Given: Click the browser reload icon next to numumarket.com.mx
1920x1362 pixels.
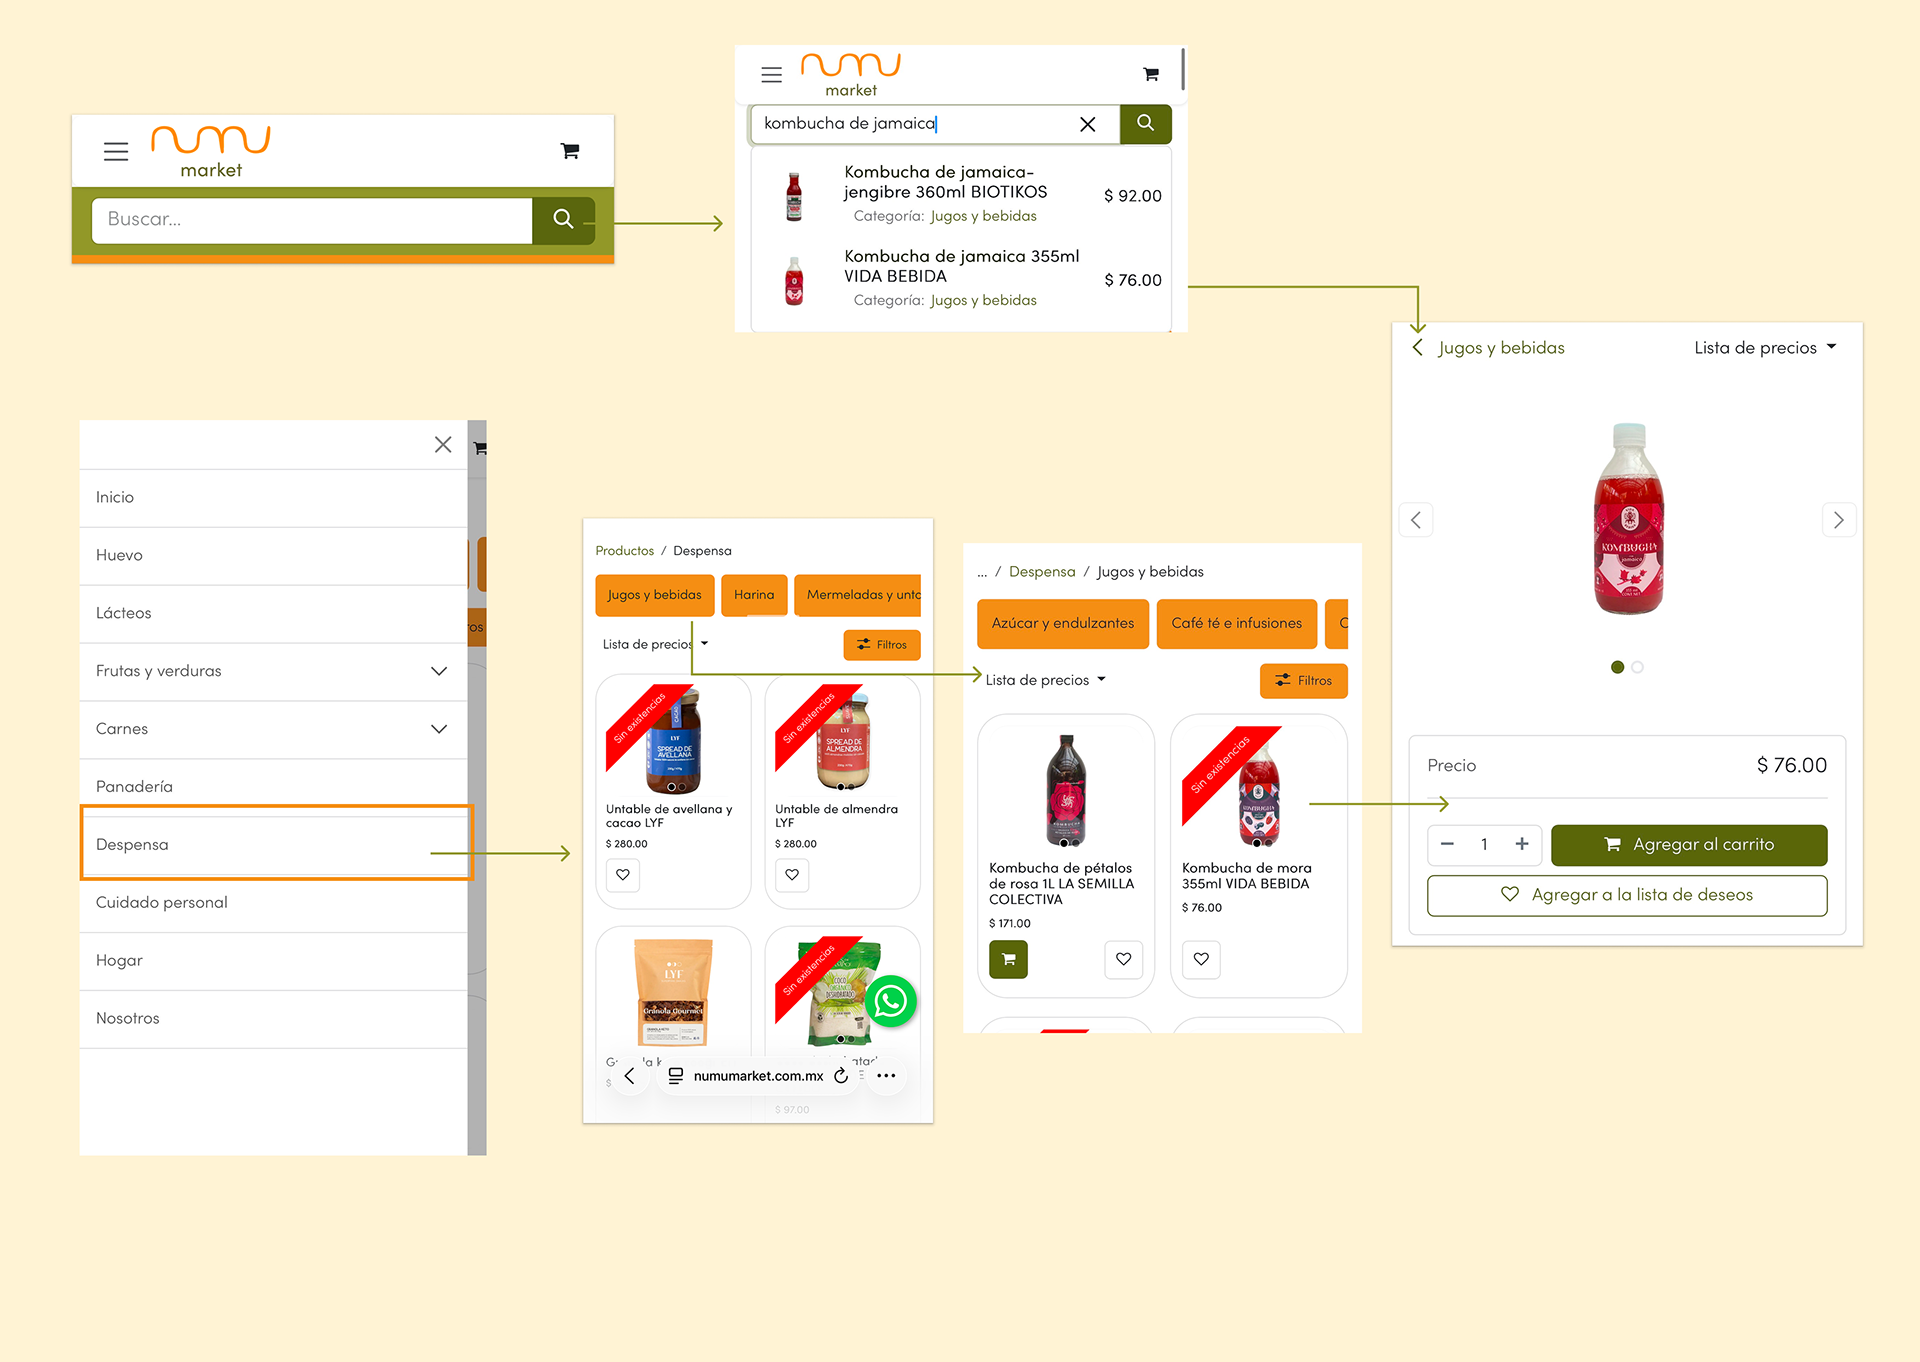Looking at the screenshot, I should pyautogui.click(x=841, y=1076).
